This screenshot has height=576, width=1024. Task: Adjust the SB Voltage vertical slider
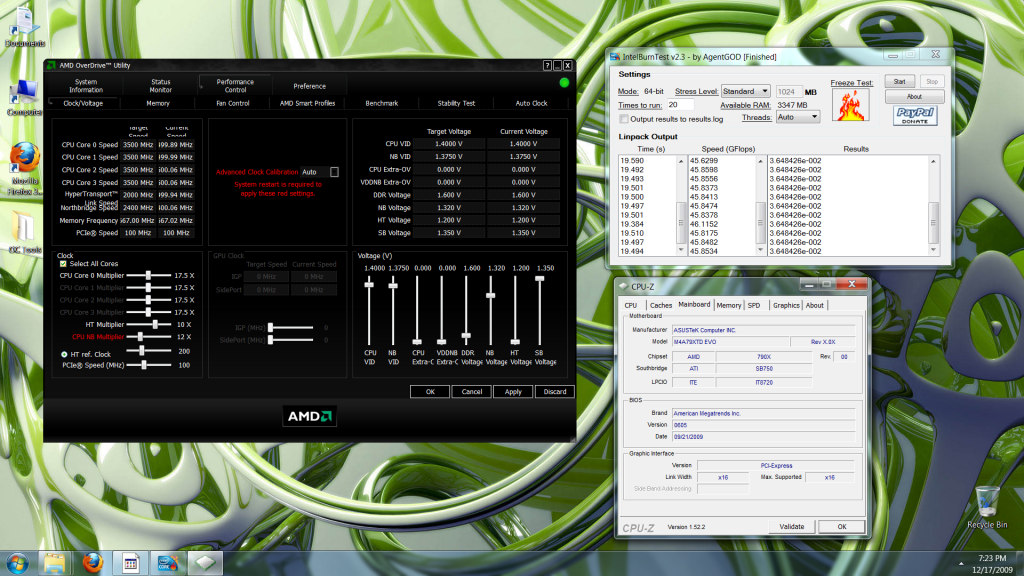539,311
